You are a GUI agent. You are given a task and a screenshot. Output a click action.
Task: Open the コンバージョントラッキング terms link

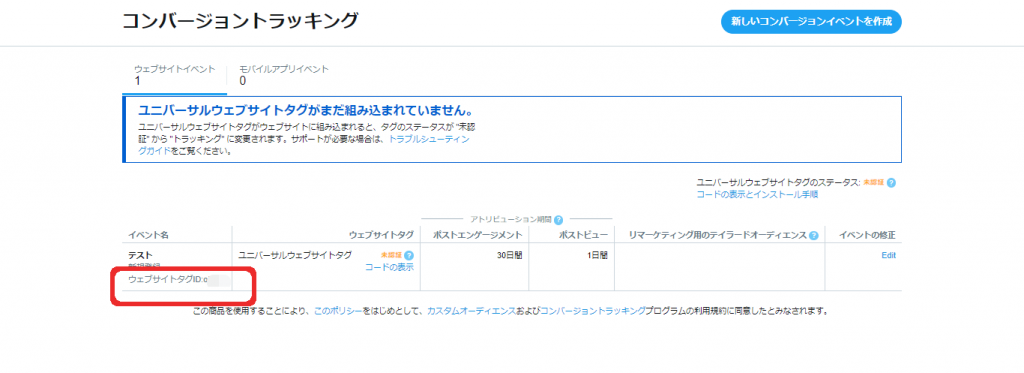click(x=592, y=311)
